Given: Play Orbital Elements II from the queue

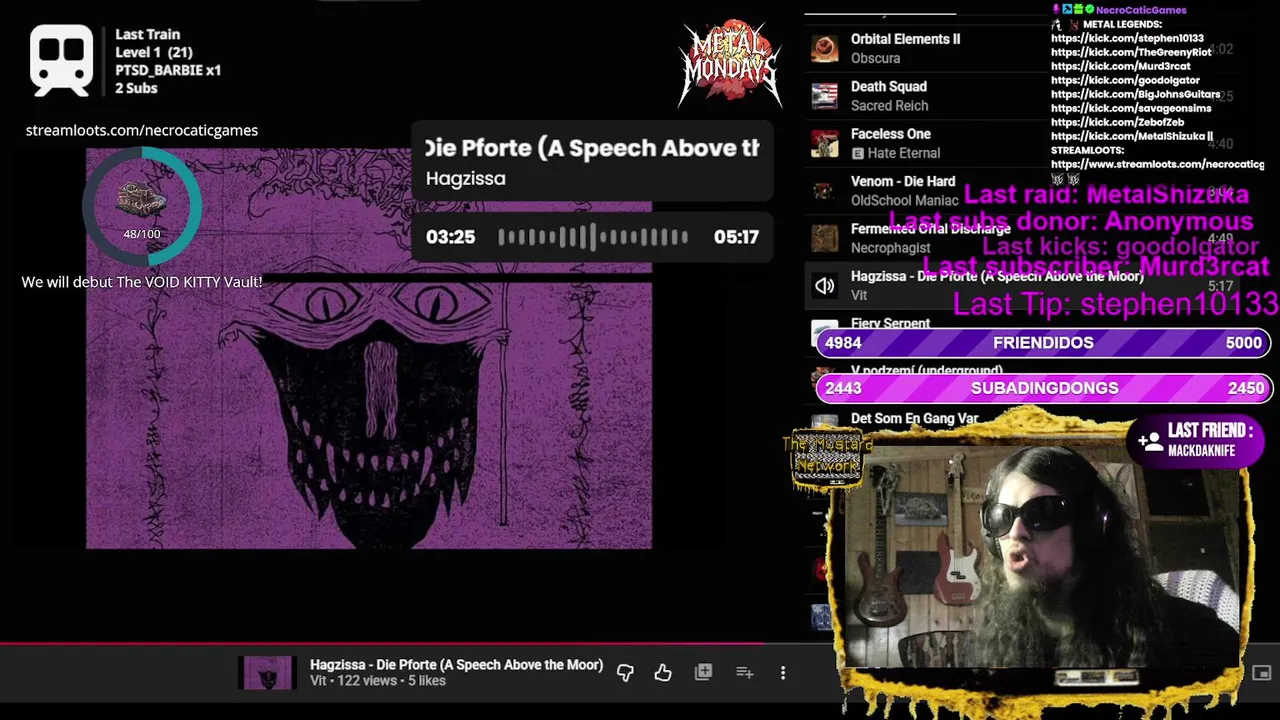Looking at the screenshot, I should 905,39.
